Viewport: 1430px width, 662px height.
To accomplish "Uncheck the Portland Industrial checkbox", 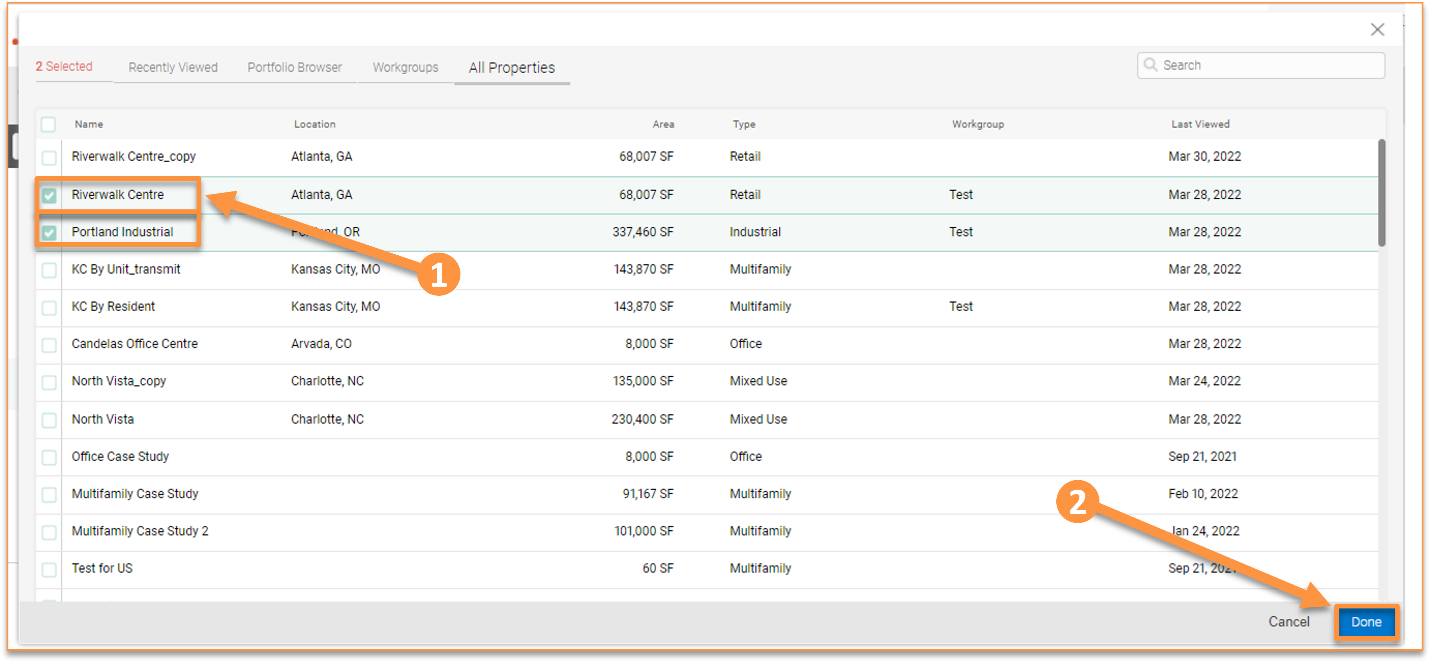I will (x=48, y=232).
